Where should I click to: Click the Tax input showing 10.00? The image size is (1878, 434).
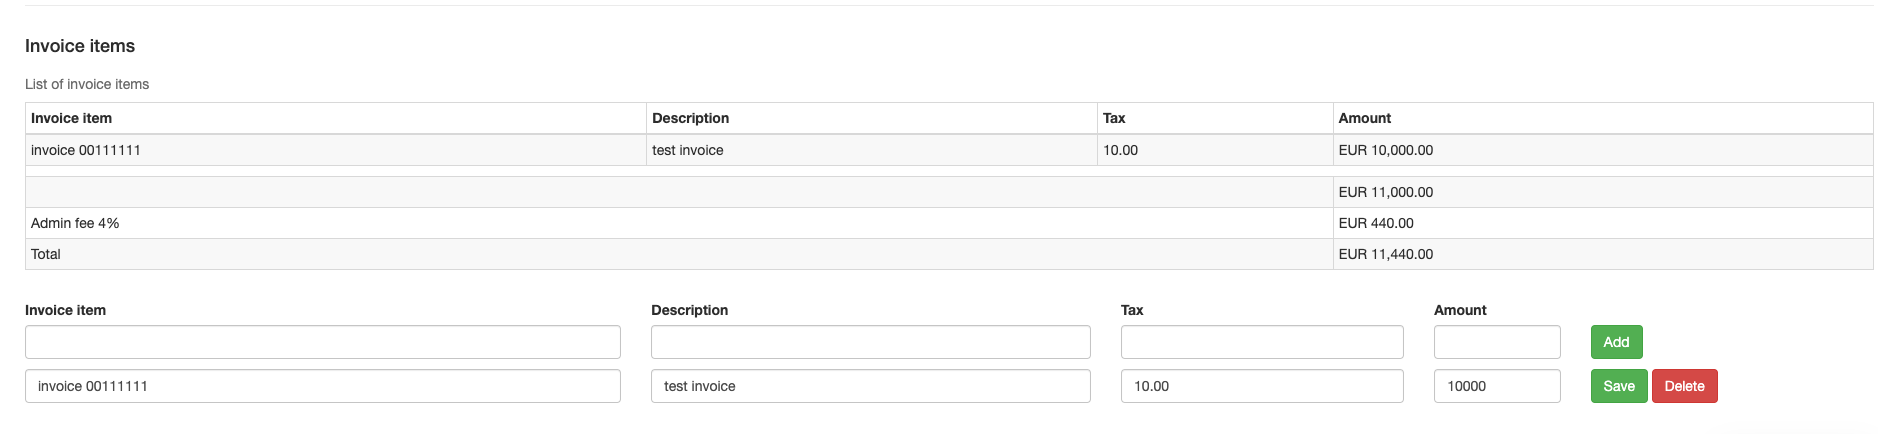click(x=1261, y=386)
